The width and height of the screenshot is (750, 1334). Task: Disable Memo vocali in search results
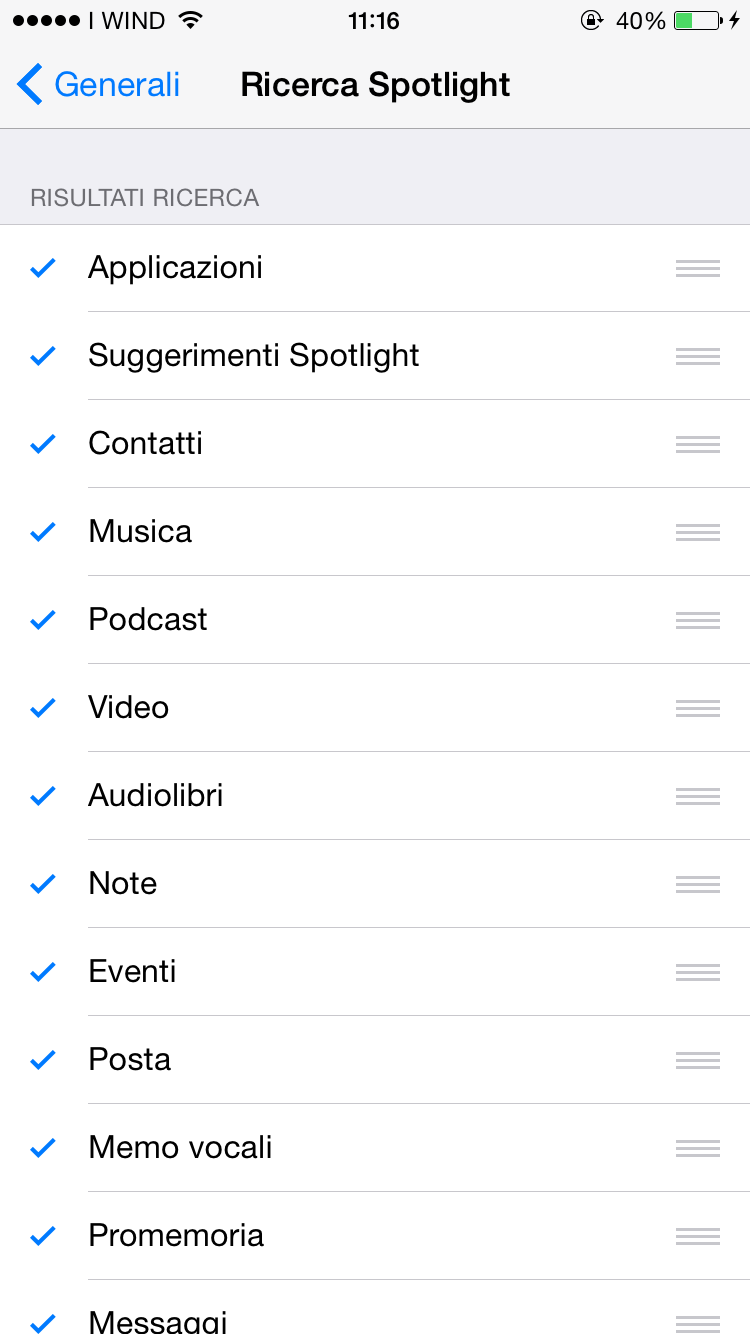(42, 1148)
